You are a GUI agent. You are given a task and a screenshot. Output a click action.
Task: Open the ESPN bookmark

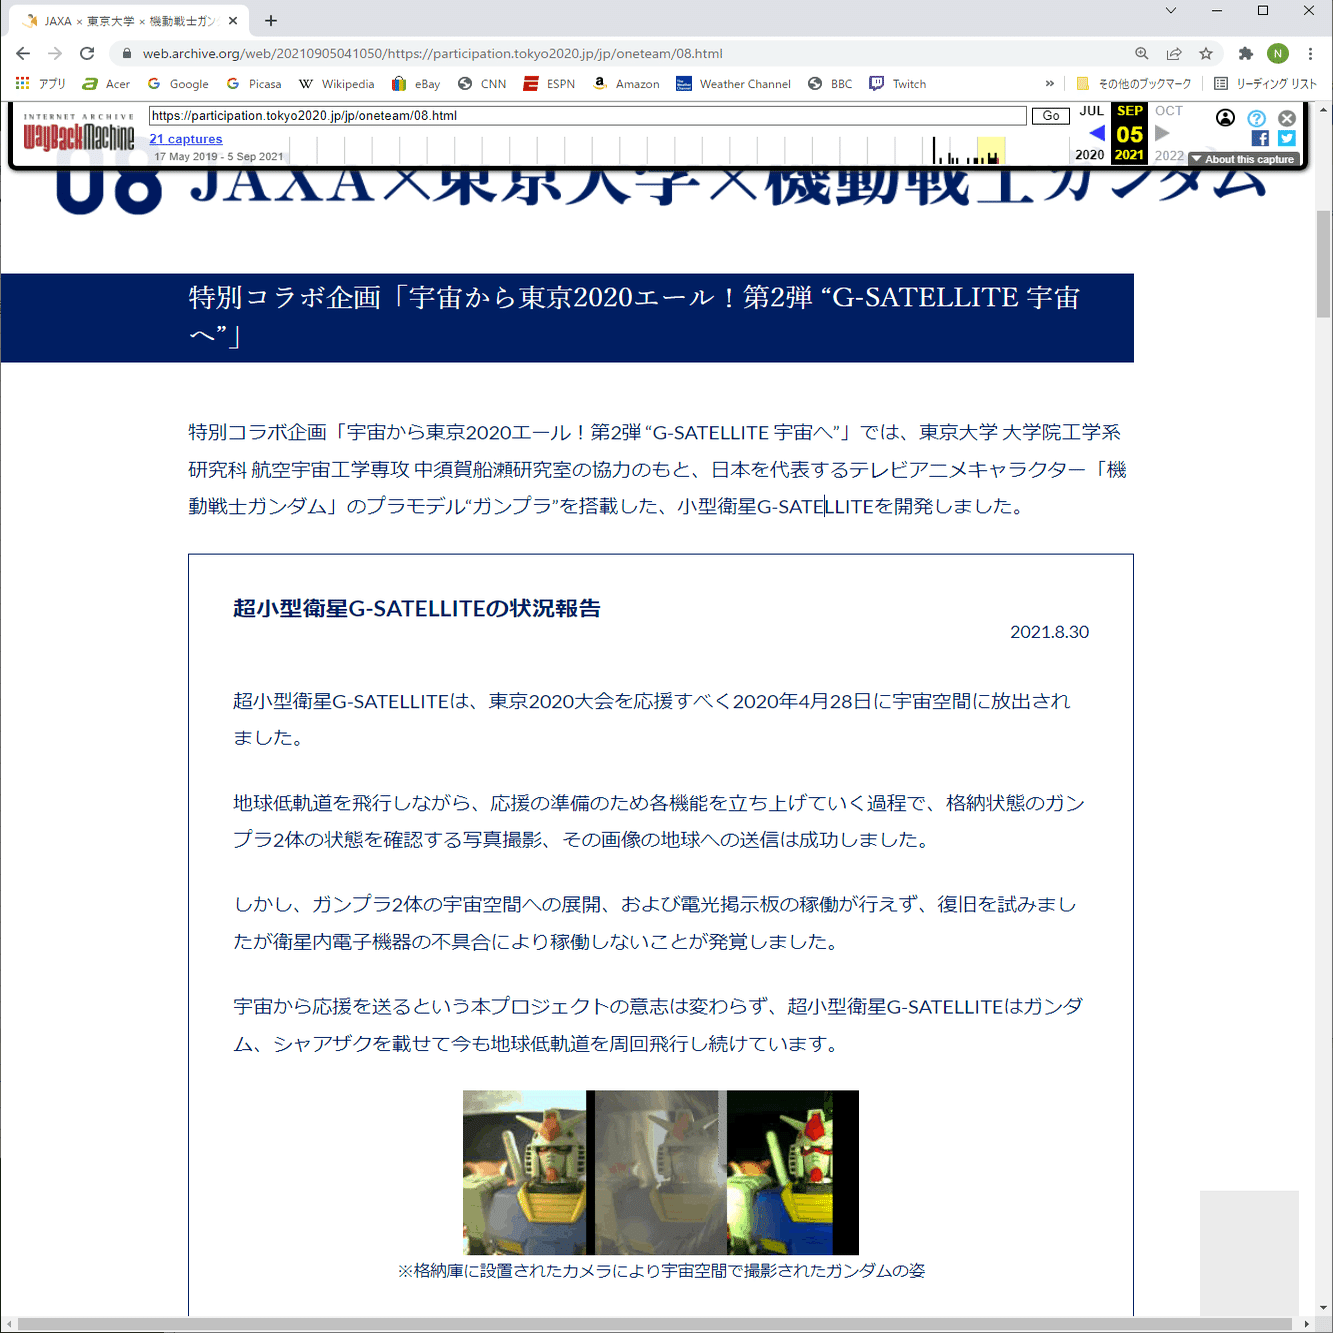(549, 84)
